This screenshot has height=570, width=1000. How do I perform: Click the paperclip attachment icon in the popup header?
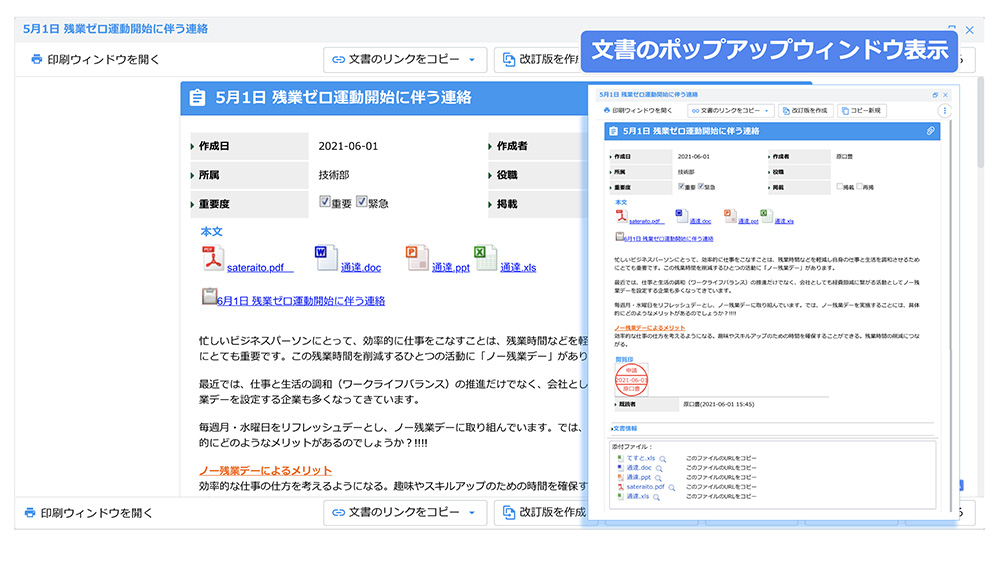930,131
